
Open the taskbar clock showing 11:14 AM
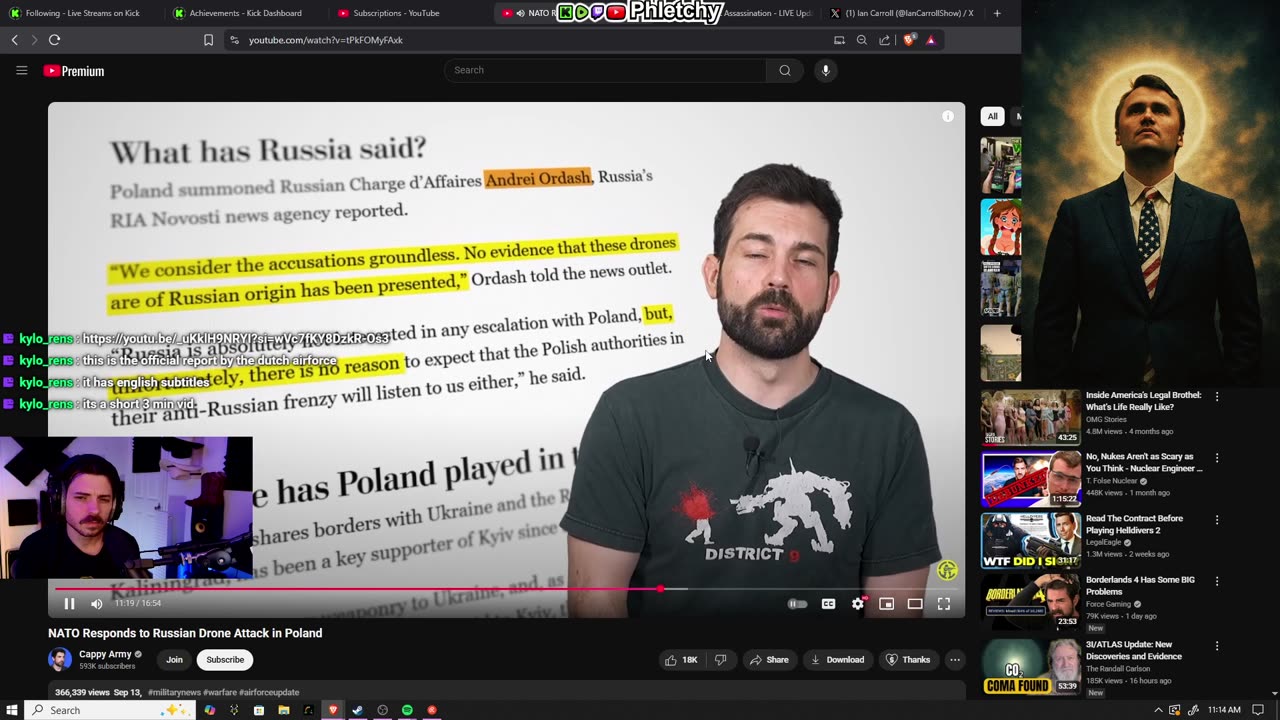(x=1223, y=710)
